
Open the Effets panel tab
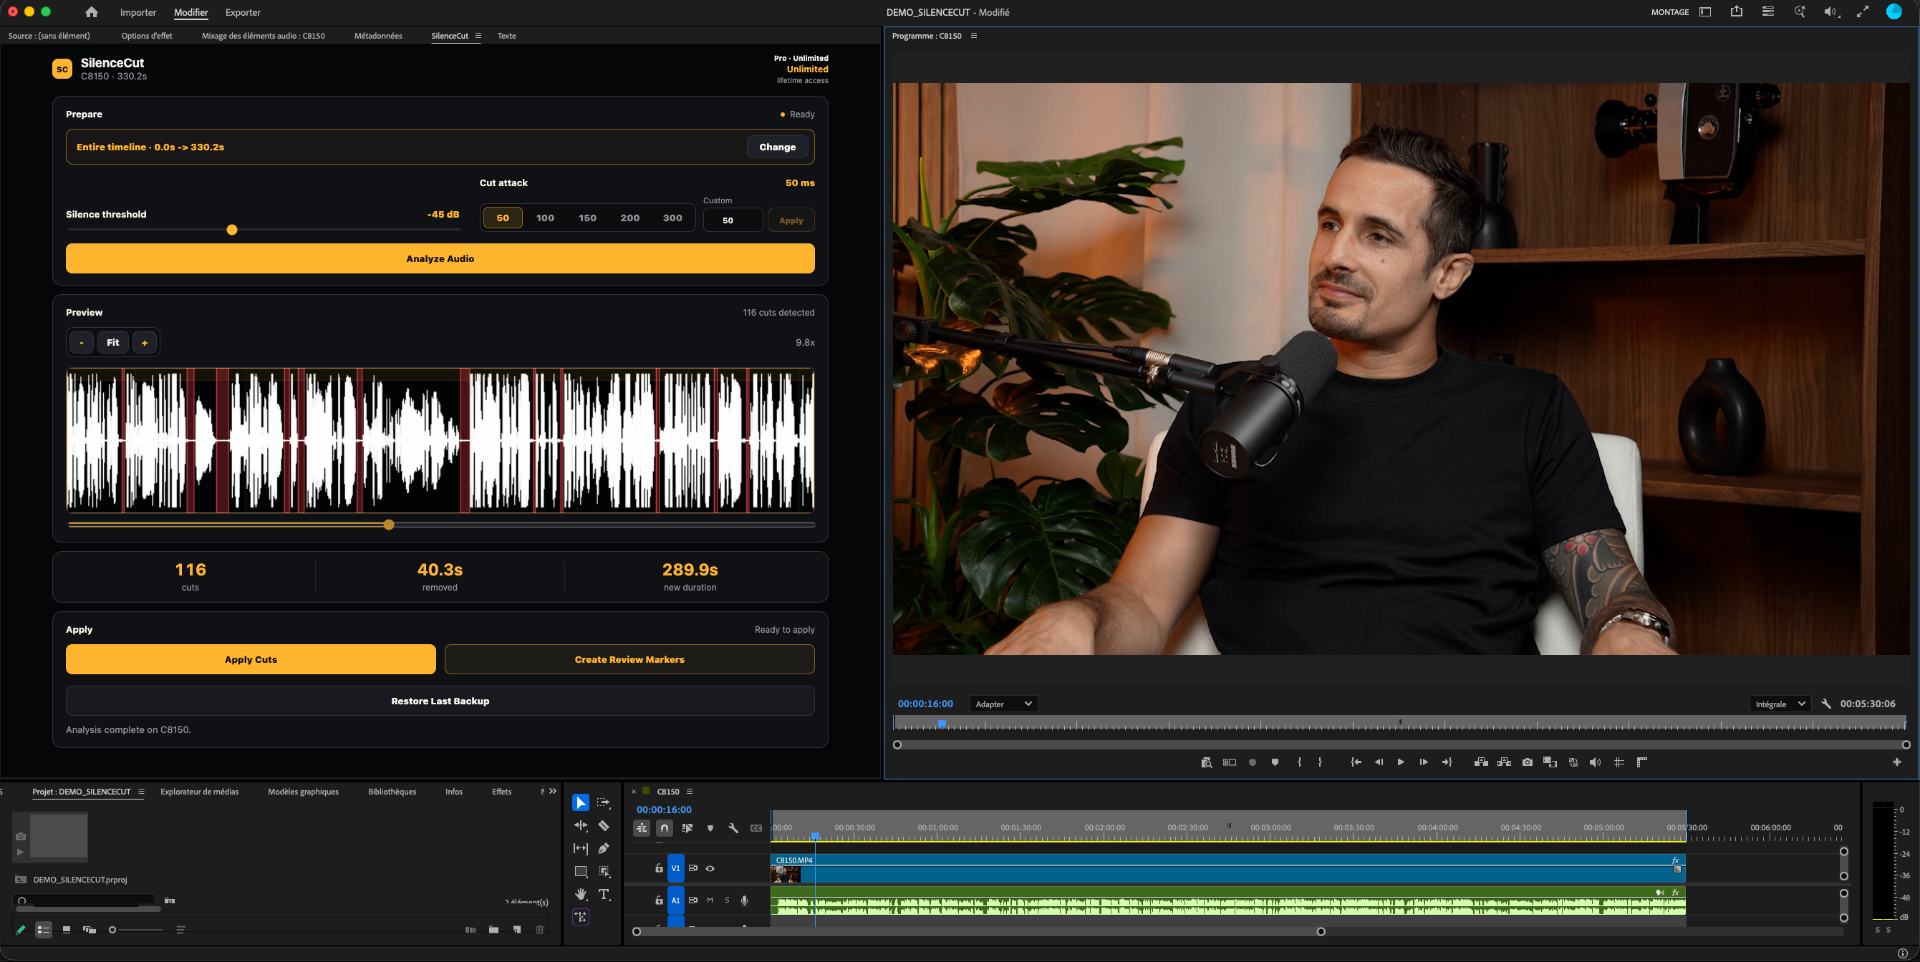[502, 792]
